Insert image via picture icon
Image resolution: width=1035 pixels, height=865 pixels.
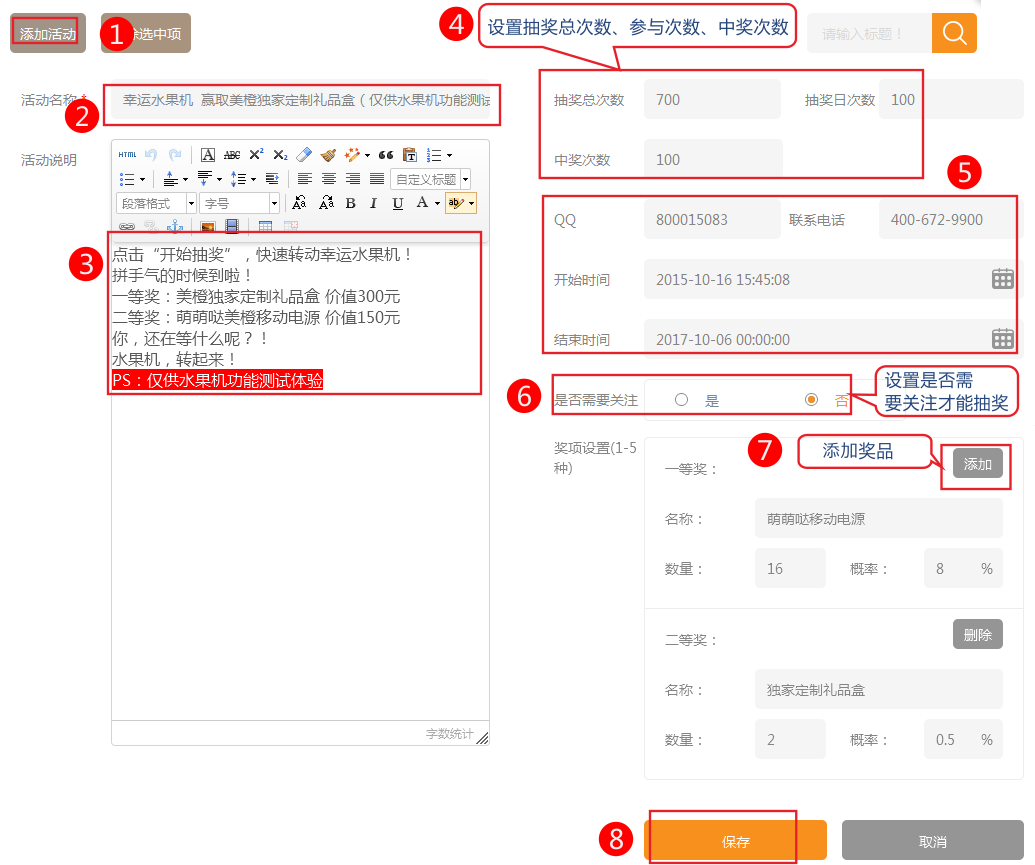(x=208, y=227)
